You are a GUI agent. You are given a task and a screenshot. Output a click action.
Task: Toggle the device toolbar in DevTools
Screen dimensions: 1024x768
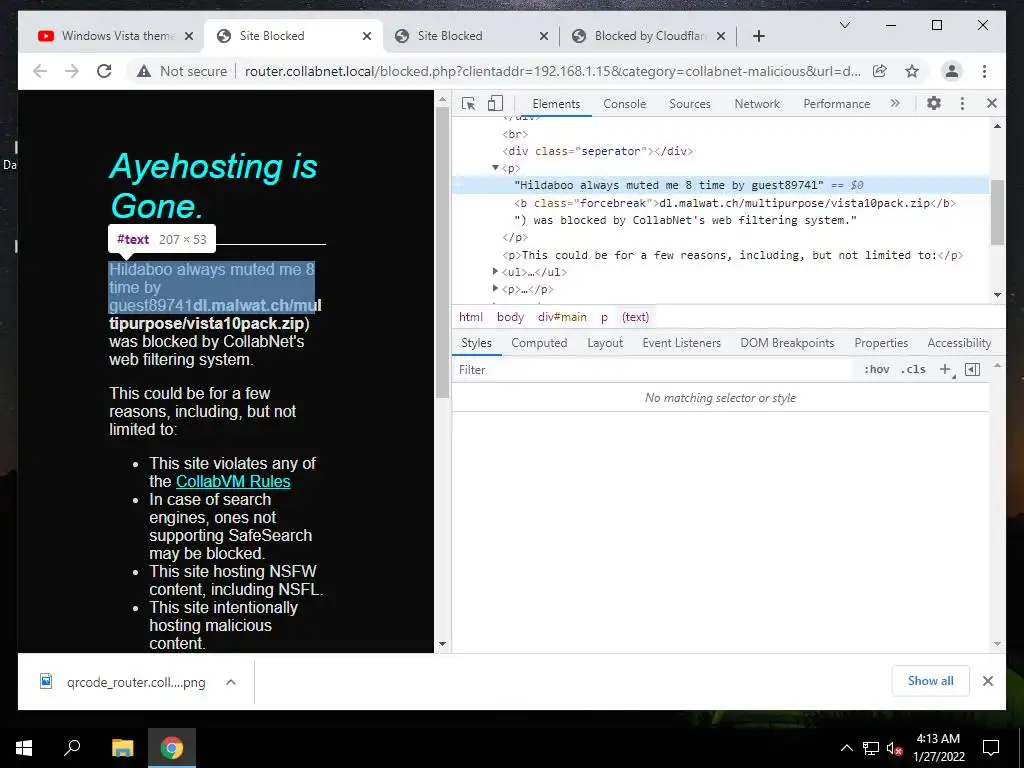pyautogui.click(x=496, y=103)
